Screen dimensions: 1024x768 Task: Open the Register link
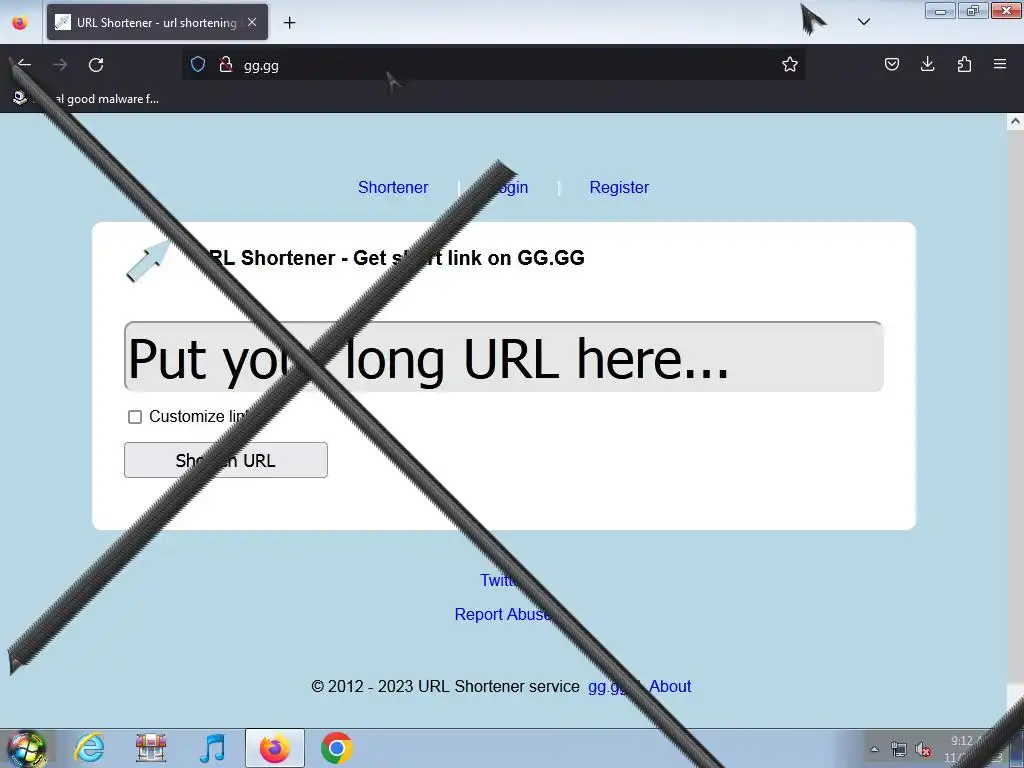point(619,187)
